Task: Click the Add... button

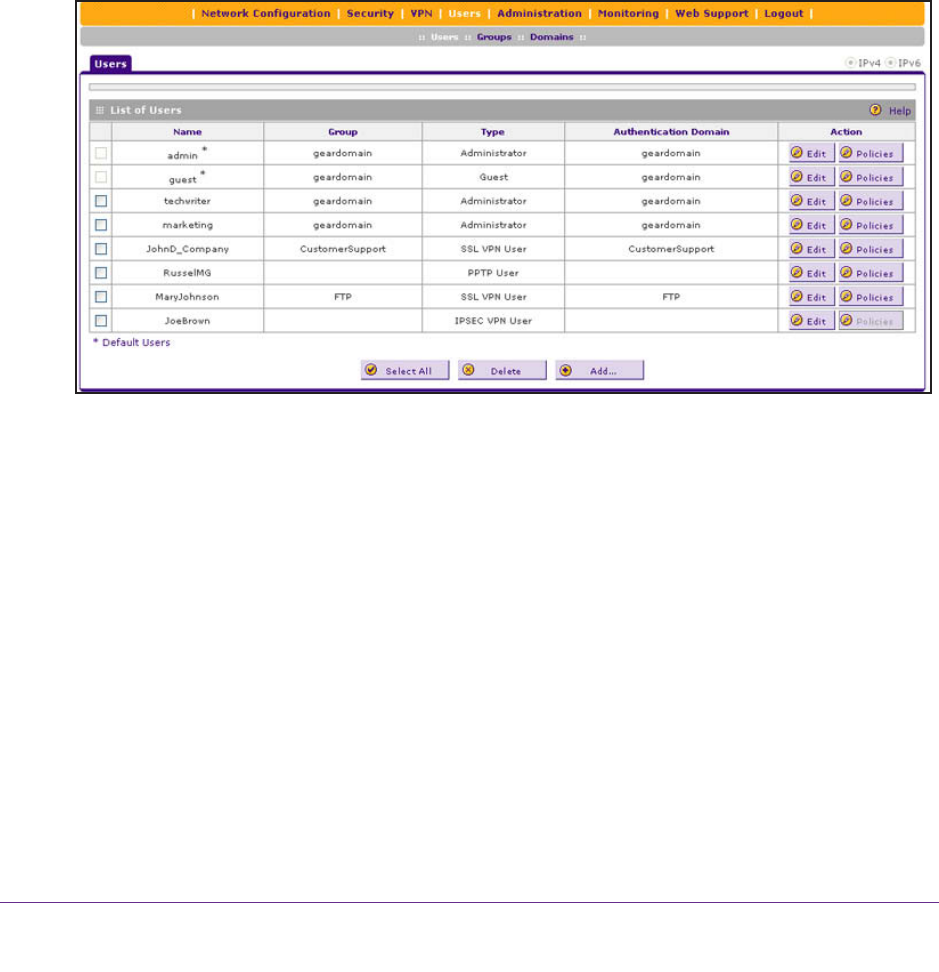Action: (x=599, y=371)
